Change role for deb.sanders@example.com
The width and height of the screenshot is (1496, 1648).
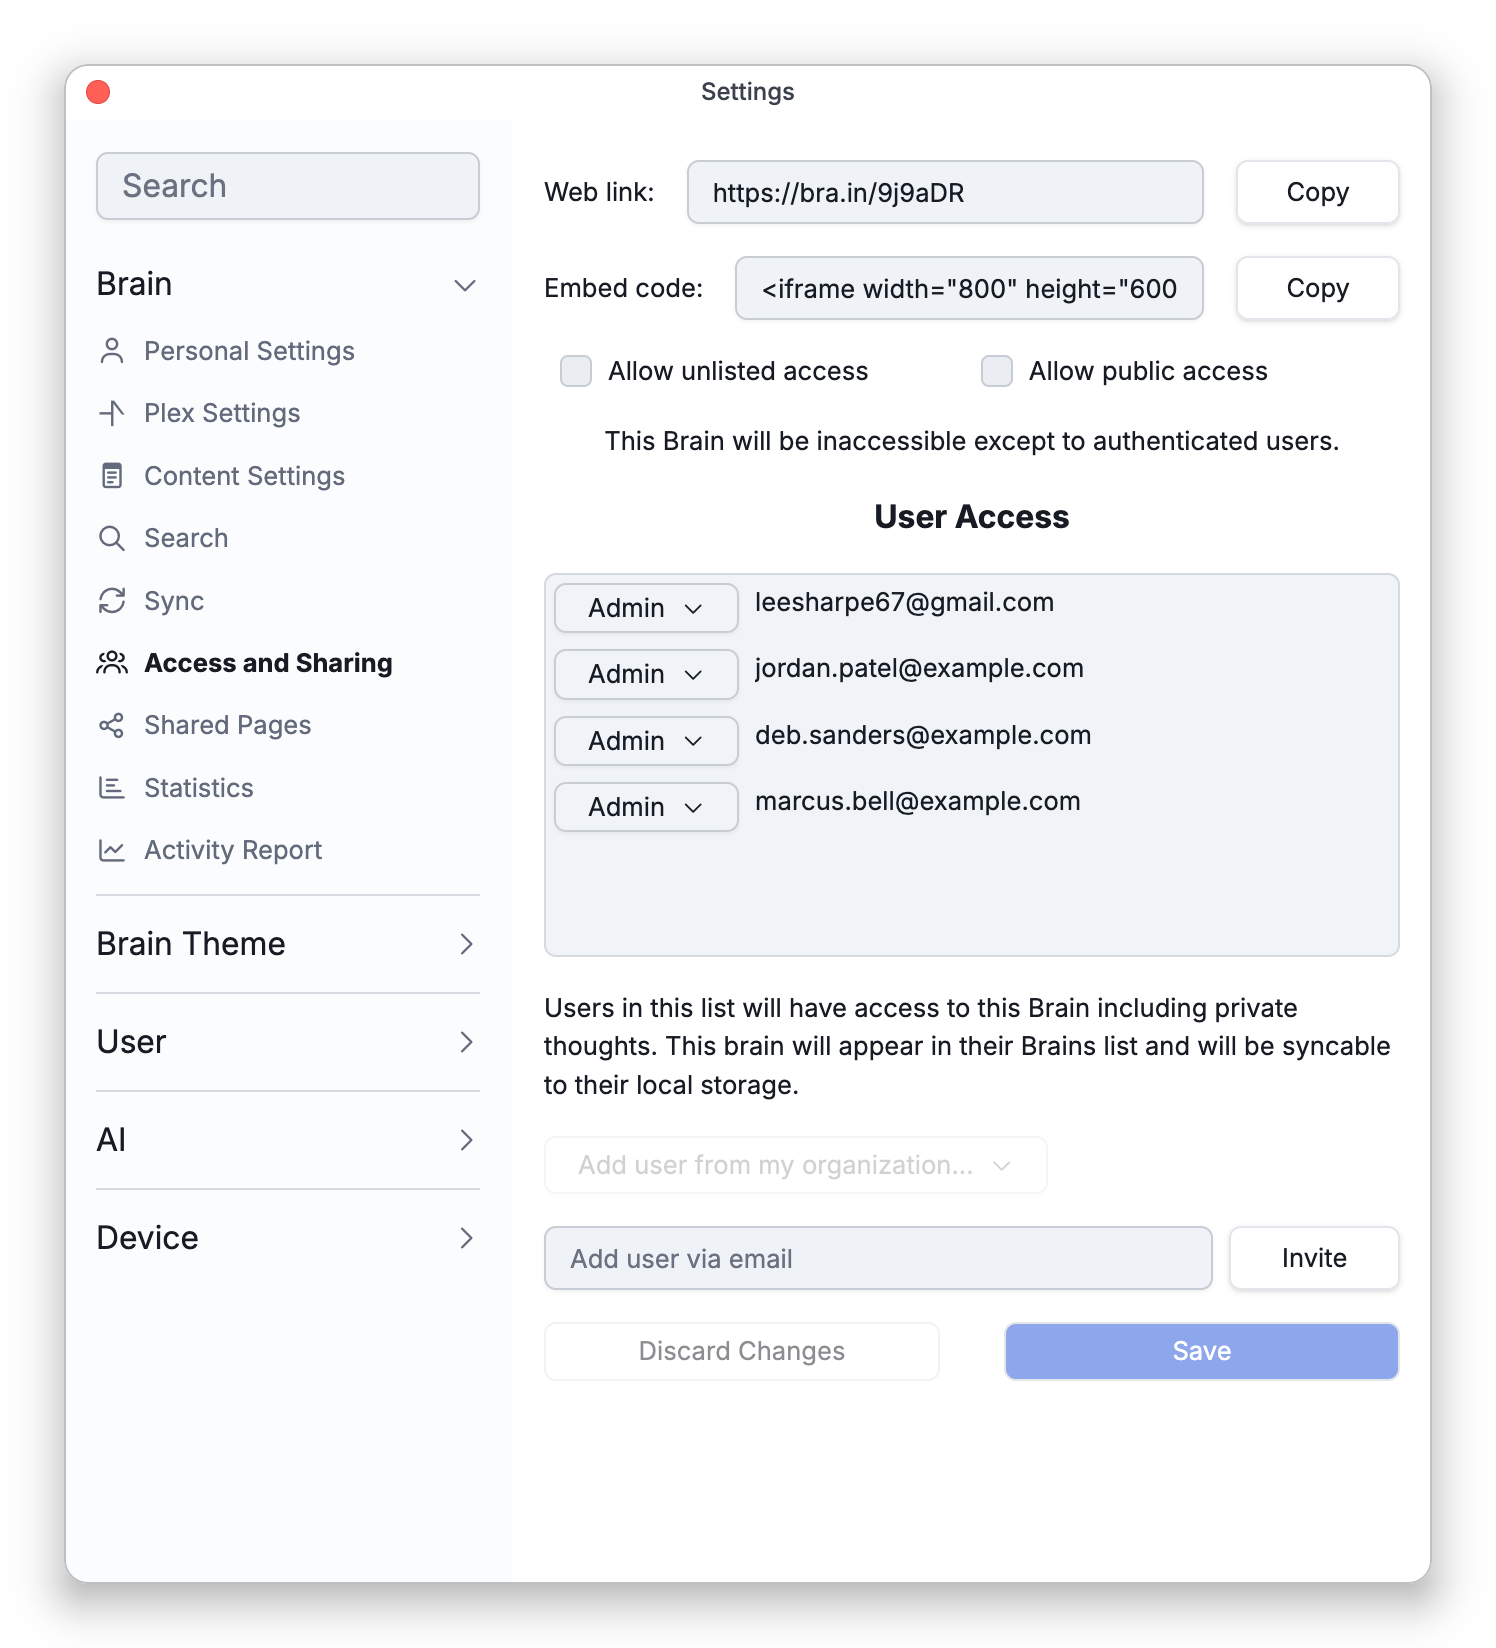[x=646, y=741]
